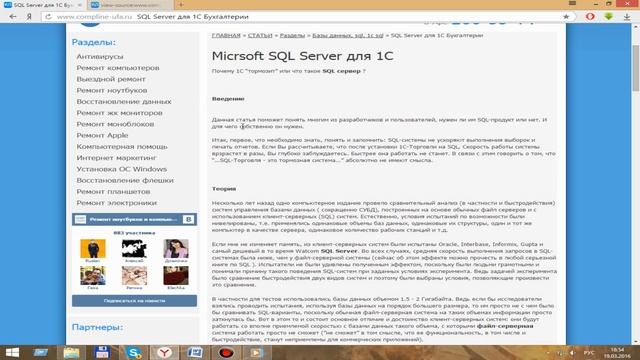The image size is (640, 360).
Task: Click the VK logo in group widget header
Action: pos(188,220)
